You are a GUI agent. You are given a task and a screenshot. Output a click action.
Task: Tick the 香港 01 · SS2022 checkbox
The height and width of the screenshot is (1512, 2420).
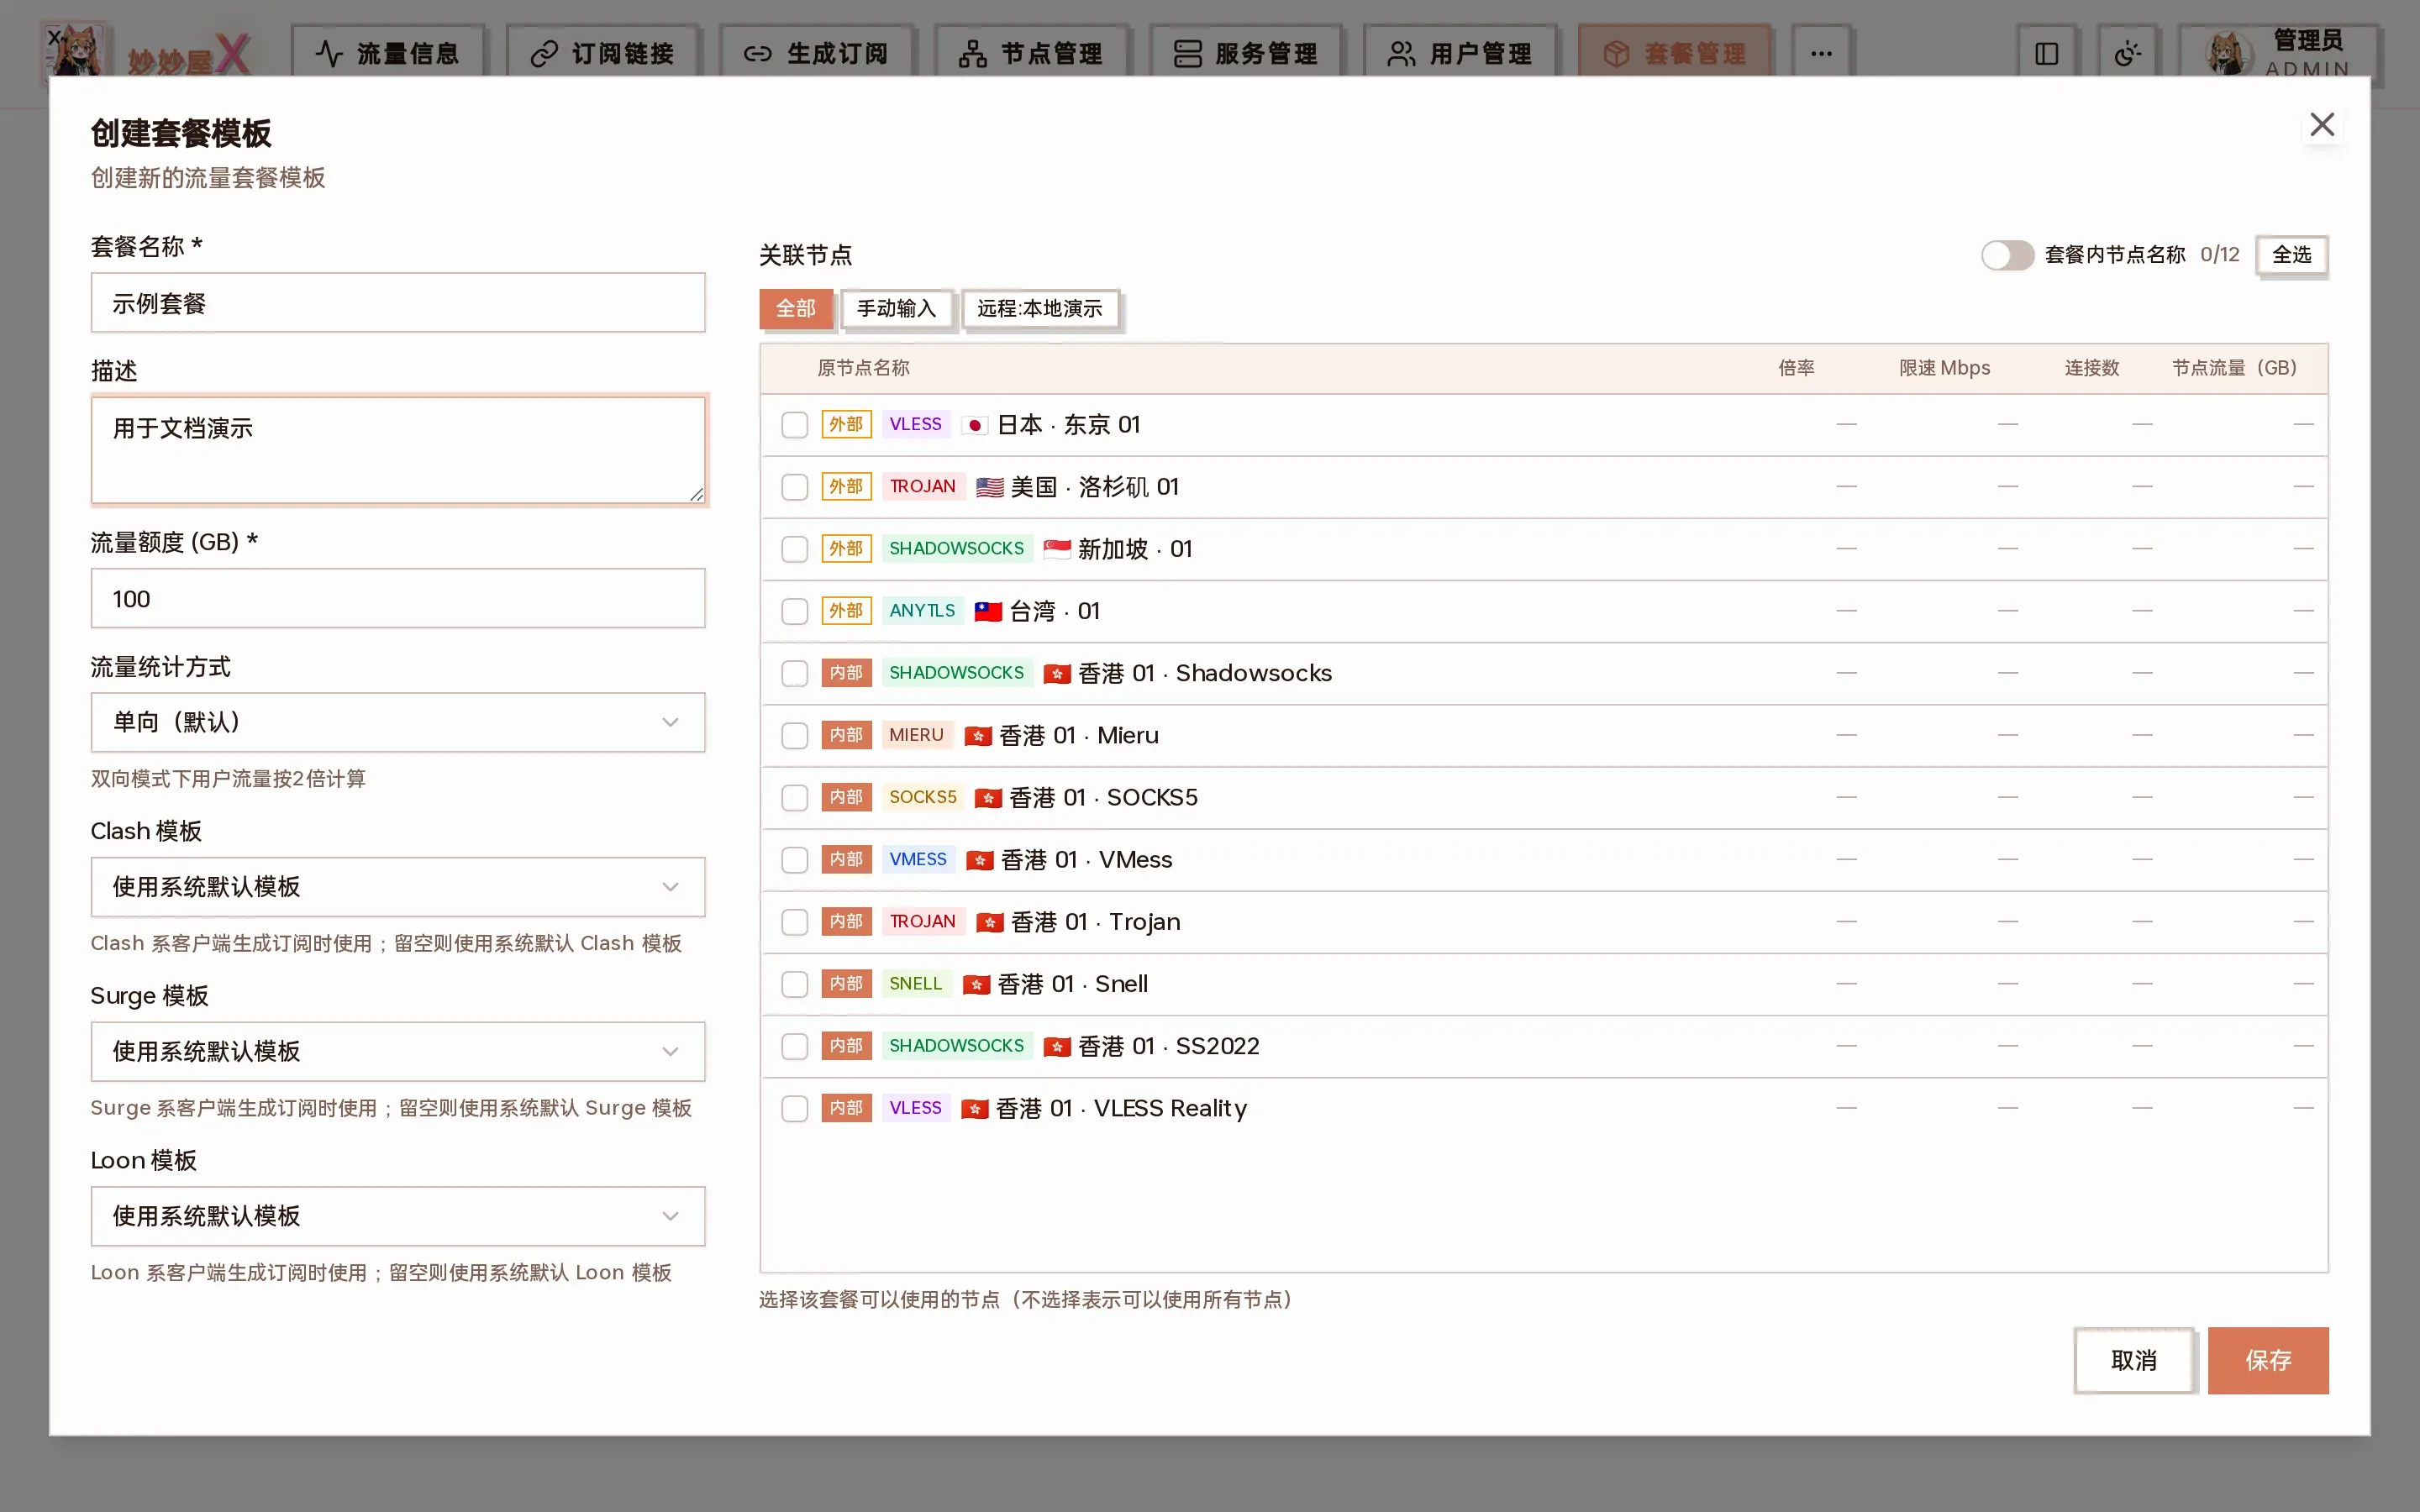[794, 1046]
